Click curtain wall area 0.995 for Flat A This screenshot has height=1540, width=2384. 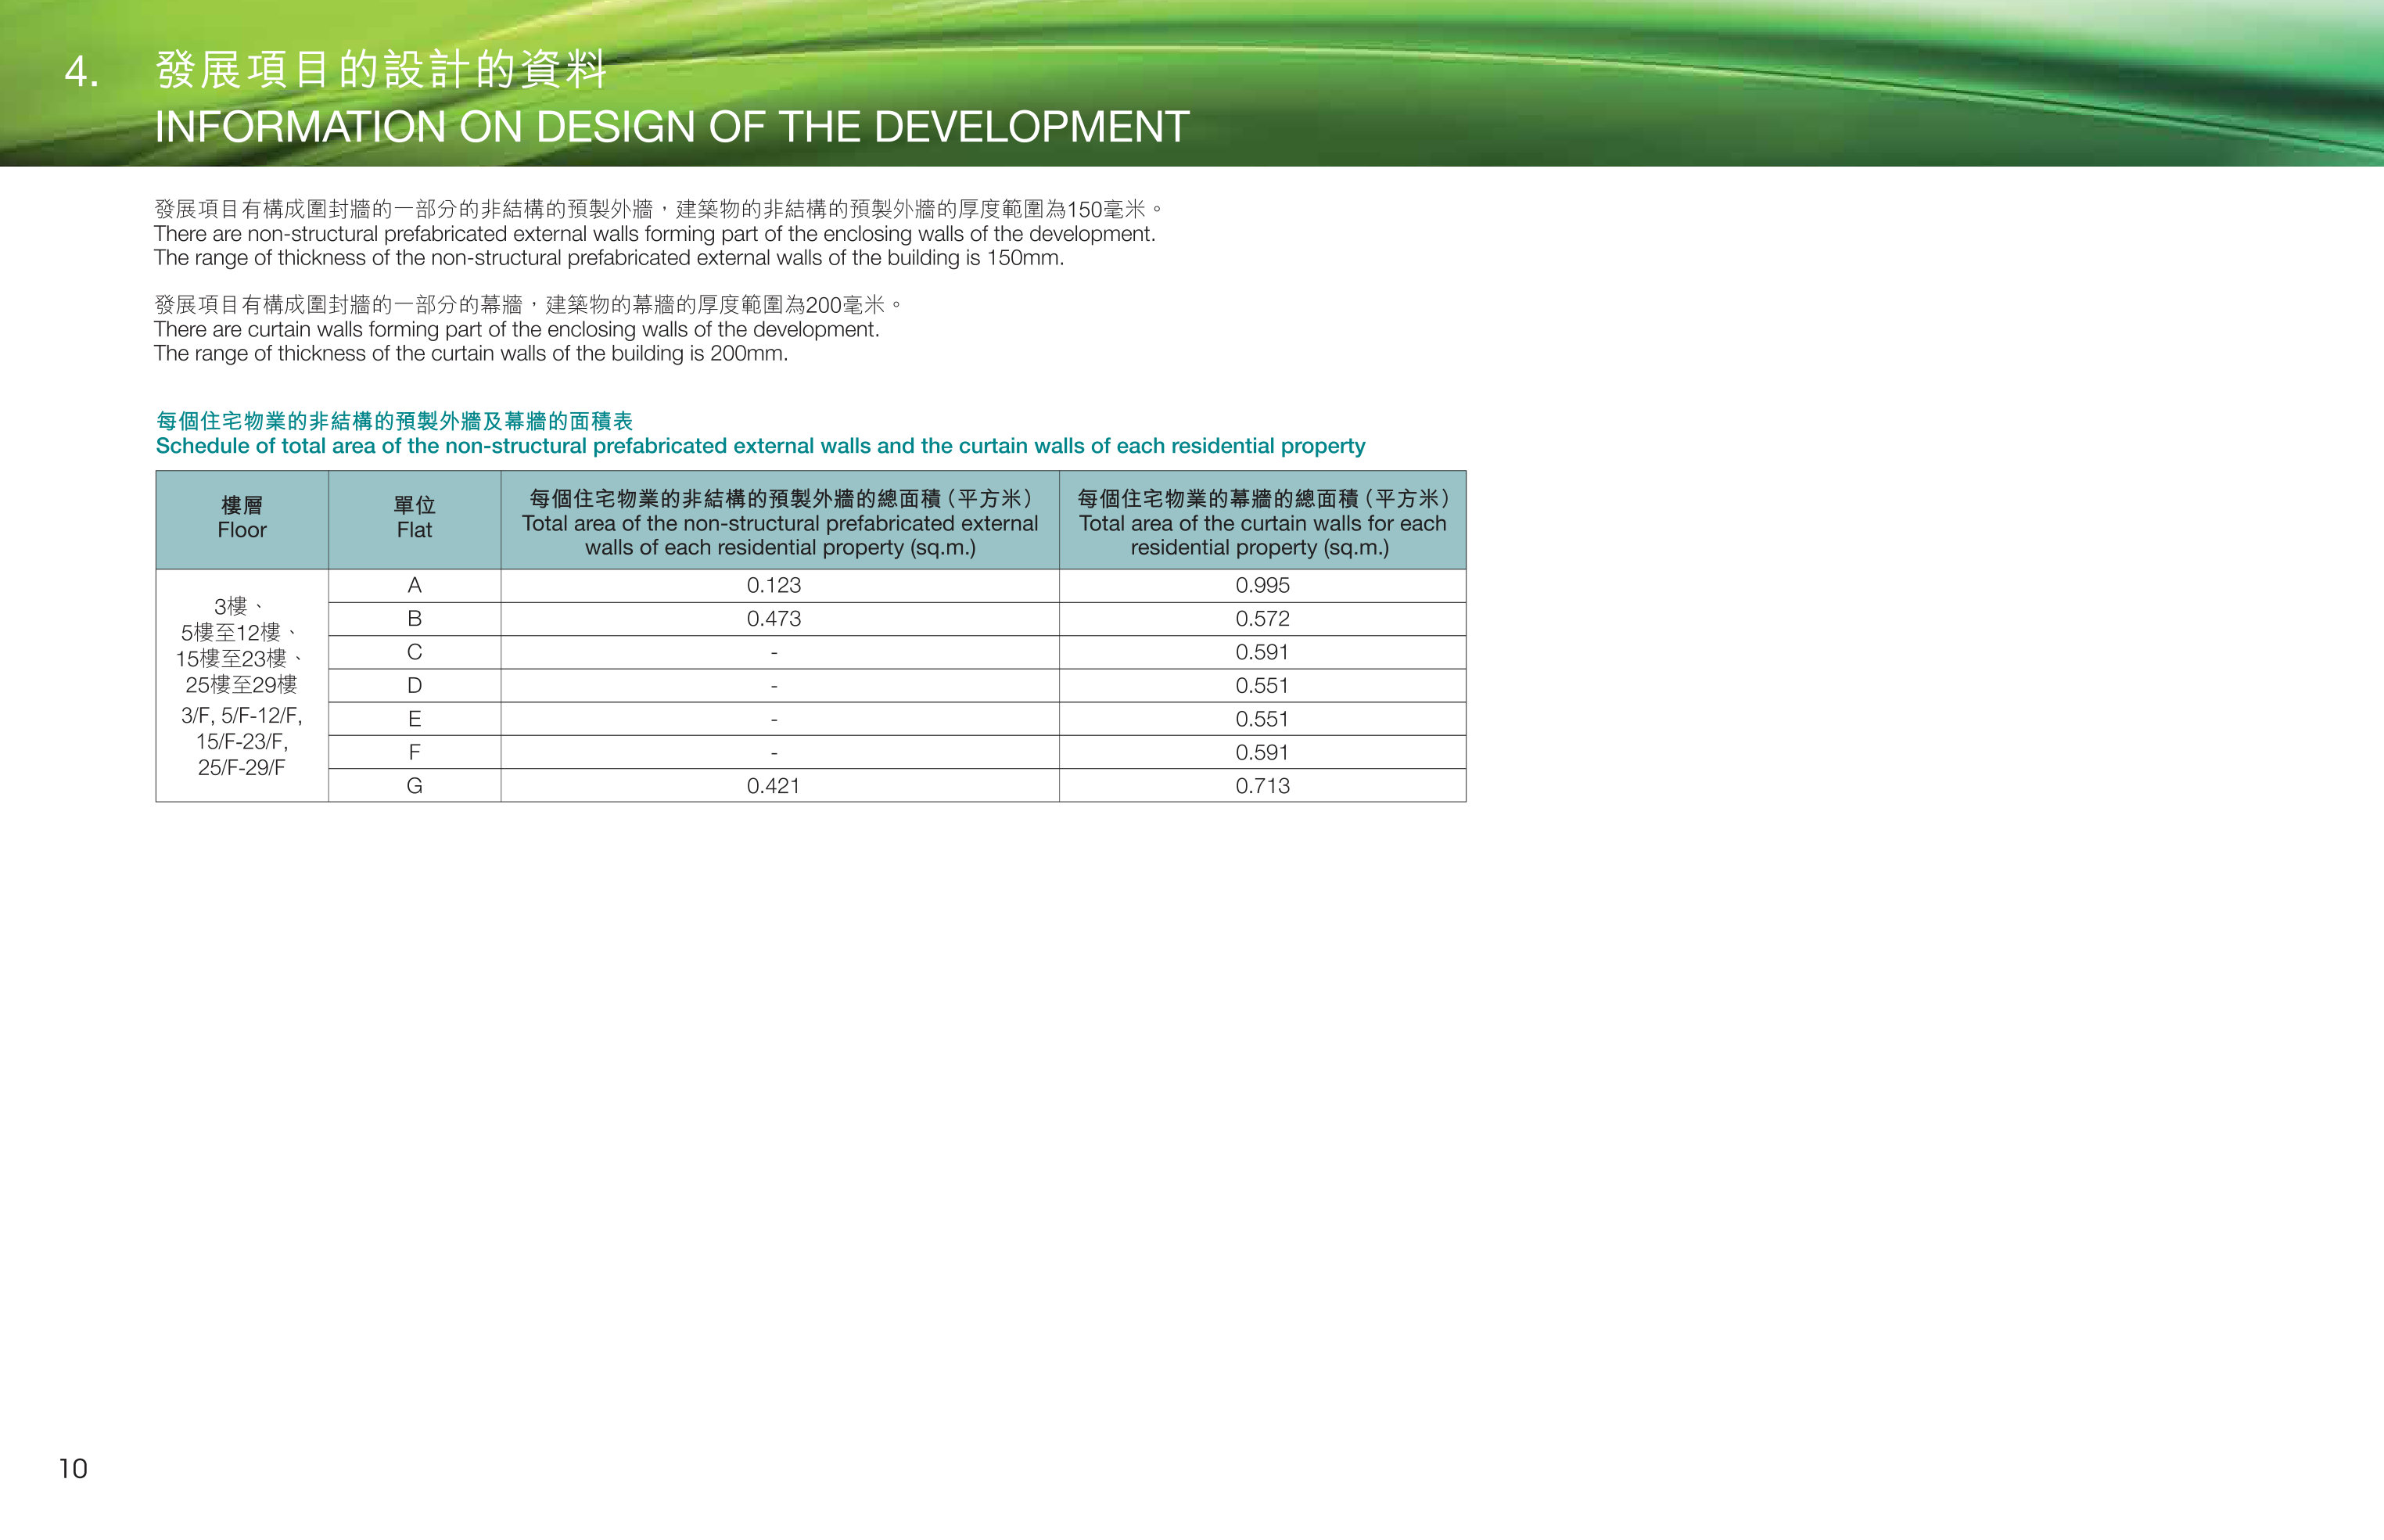click(x=1262, y=585)
